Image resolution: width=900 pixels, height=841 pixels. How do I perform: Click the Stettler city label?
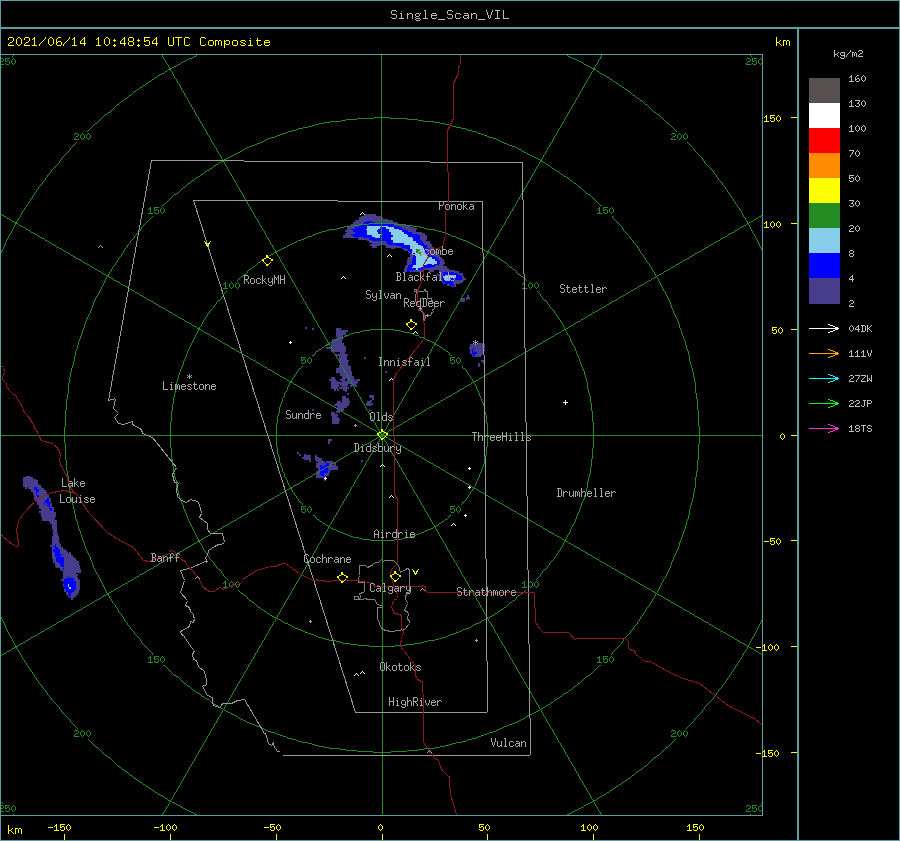click(583, 289)
